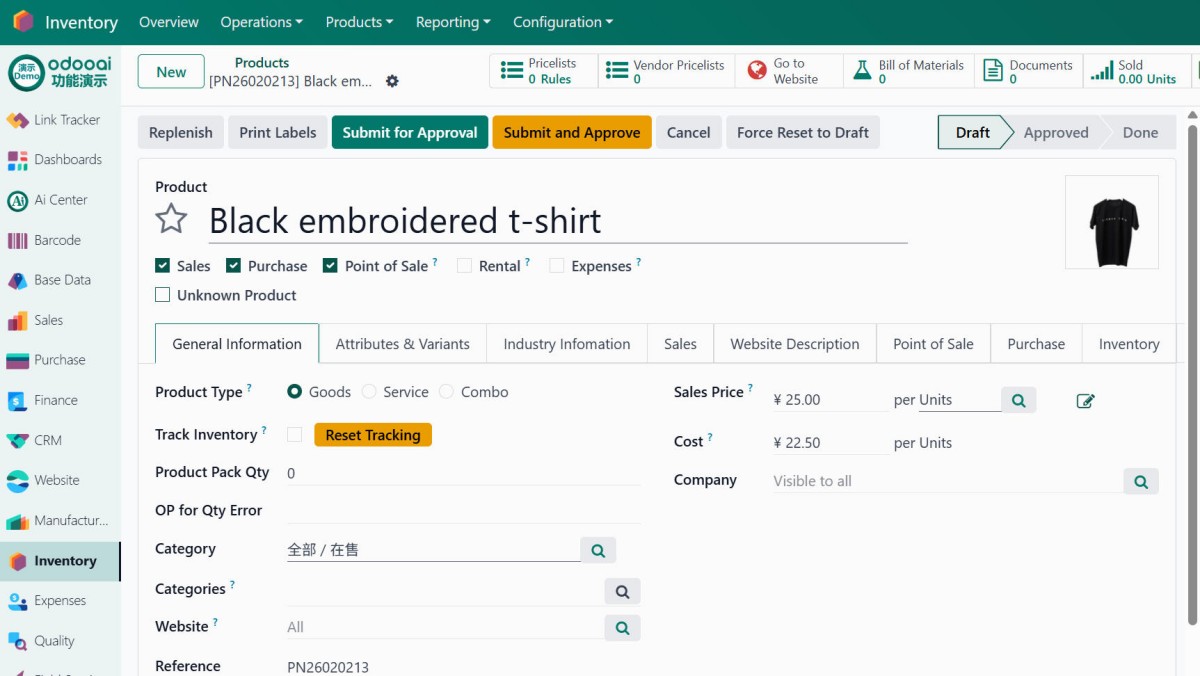Switch to the Point of Sale tab
1200x676 pixels.
(933, 344)
